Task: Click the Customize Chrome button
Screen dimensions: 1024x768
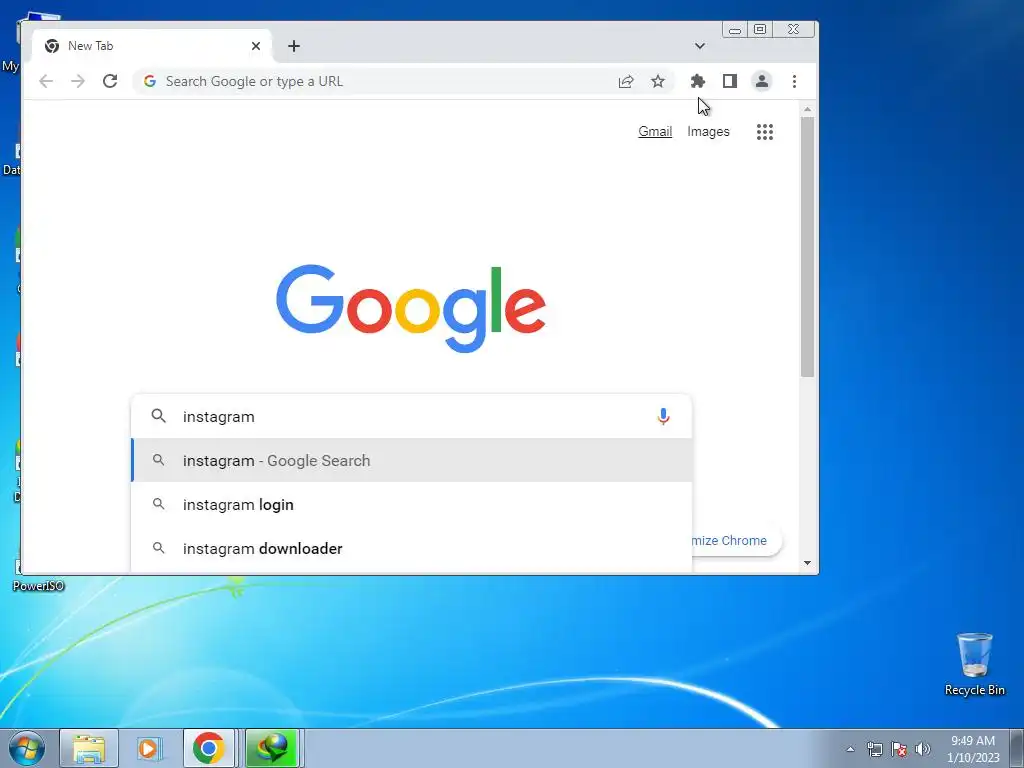Action: (736, 540)
